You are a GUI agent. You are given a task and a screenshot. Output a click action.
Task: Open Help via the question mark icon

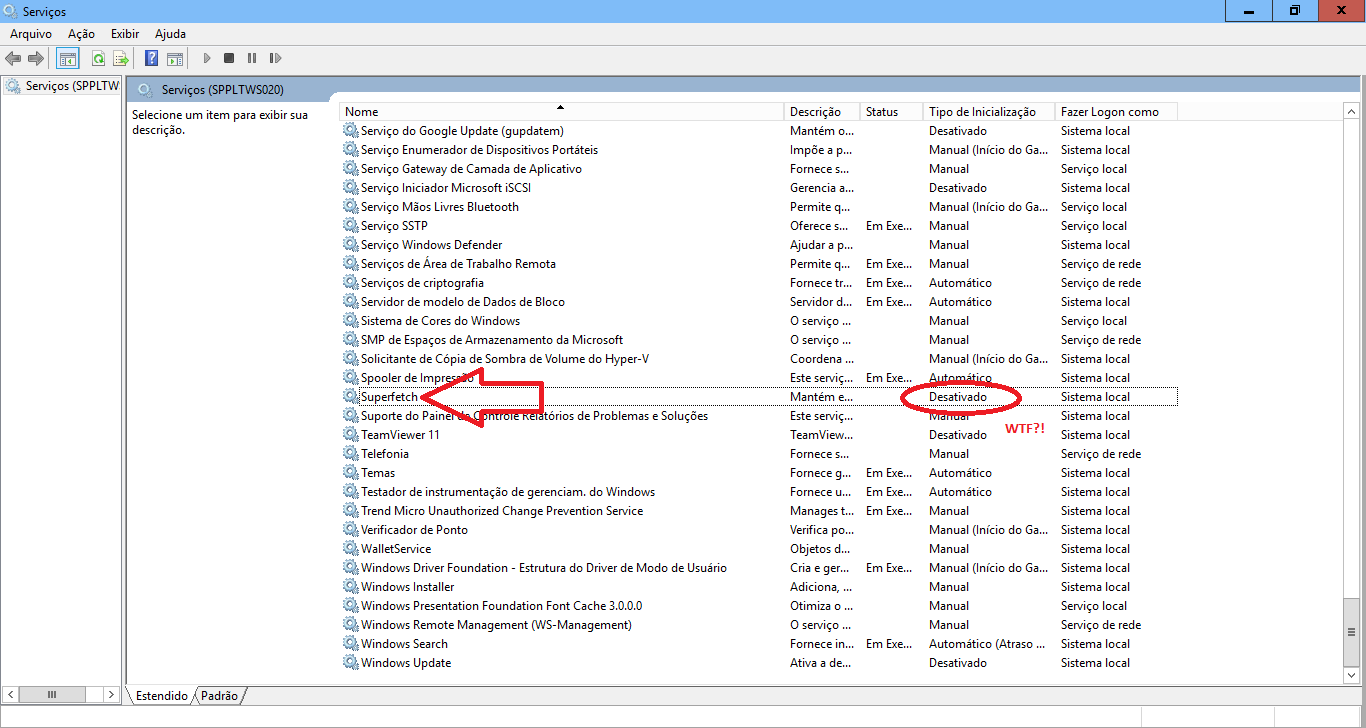pos(152,59)
